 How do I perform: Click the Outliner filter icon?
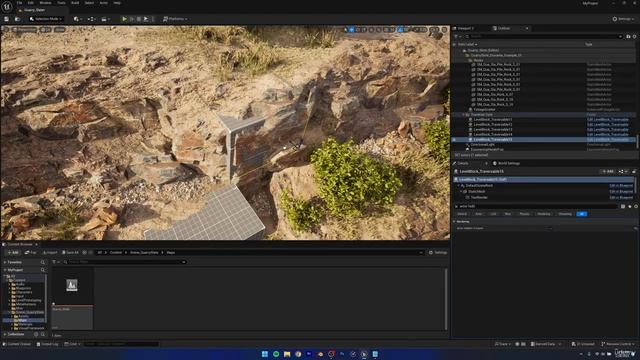[457, 36]
